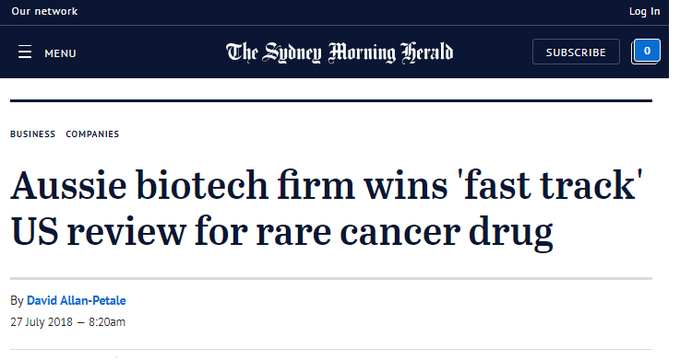Select the publish date 27 July 2018

pyautogui.click(x=42, y=322)
